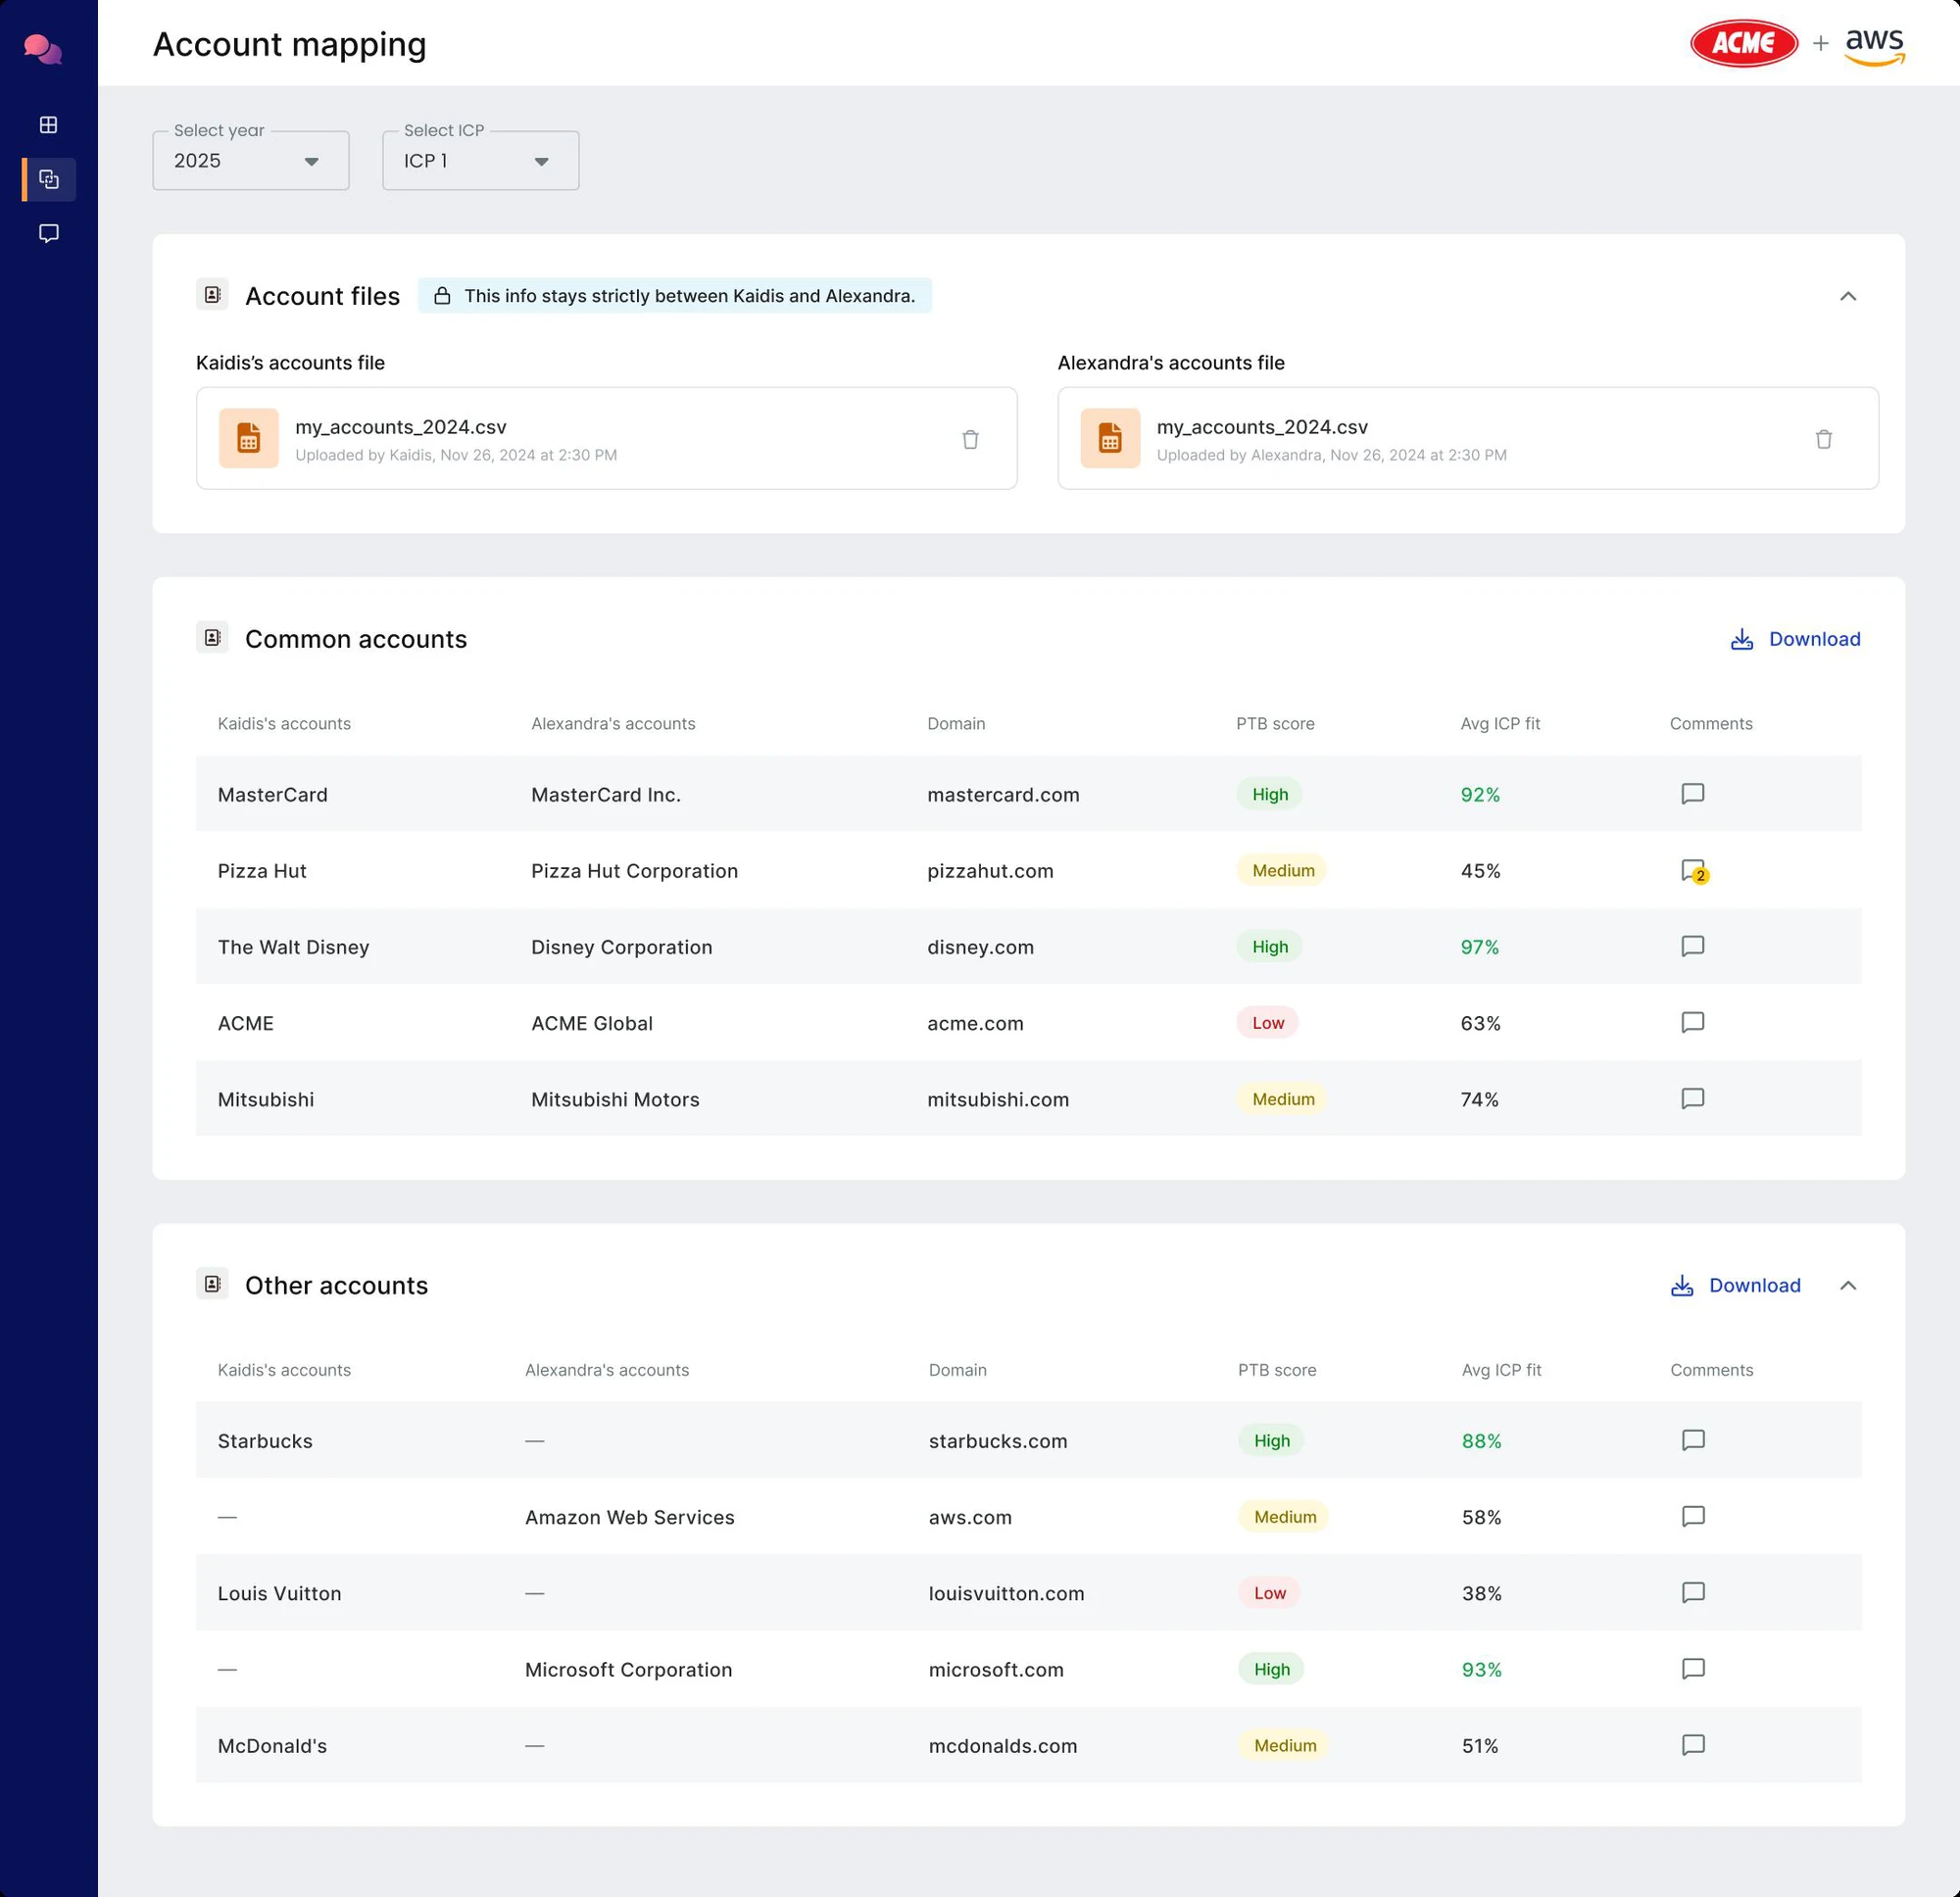Click the app logo in sidebar
1960x1897 pixels.
43,48
